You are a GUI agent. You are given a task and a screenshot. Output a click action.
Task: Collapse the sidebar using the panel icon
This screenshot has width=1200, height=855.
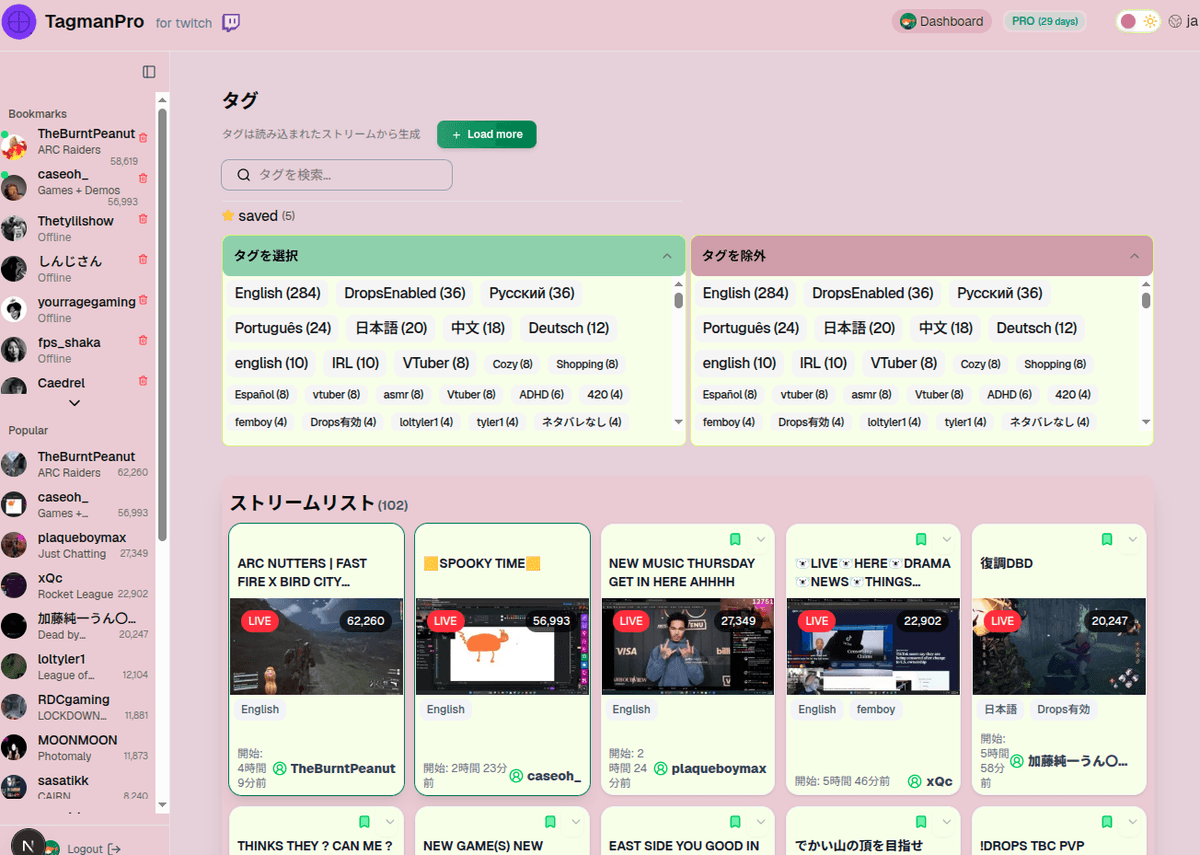[149, 71]
